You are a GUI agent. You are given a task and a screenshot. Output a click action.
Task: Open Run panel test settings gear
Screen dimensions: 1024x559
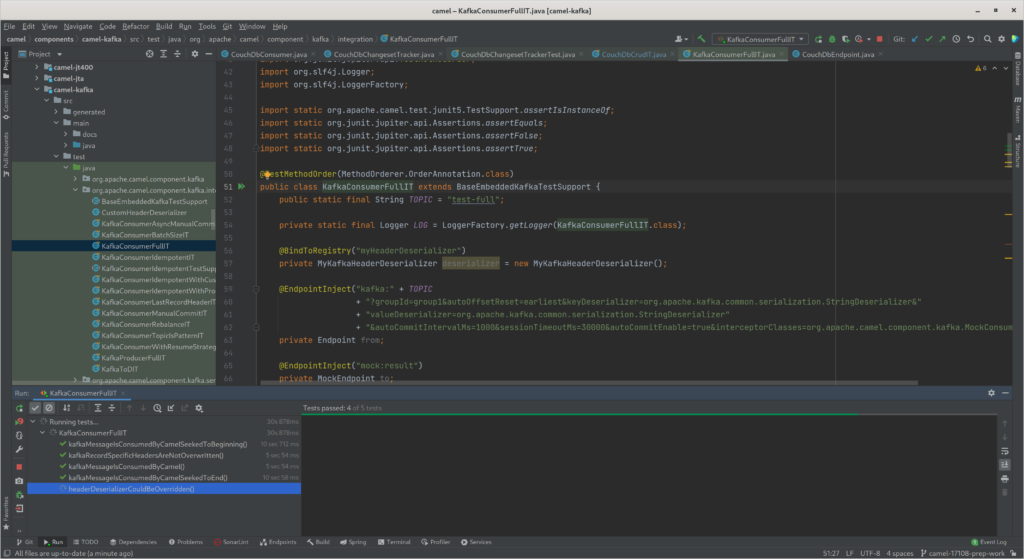199,408
